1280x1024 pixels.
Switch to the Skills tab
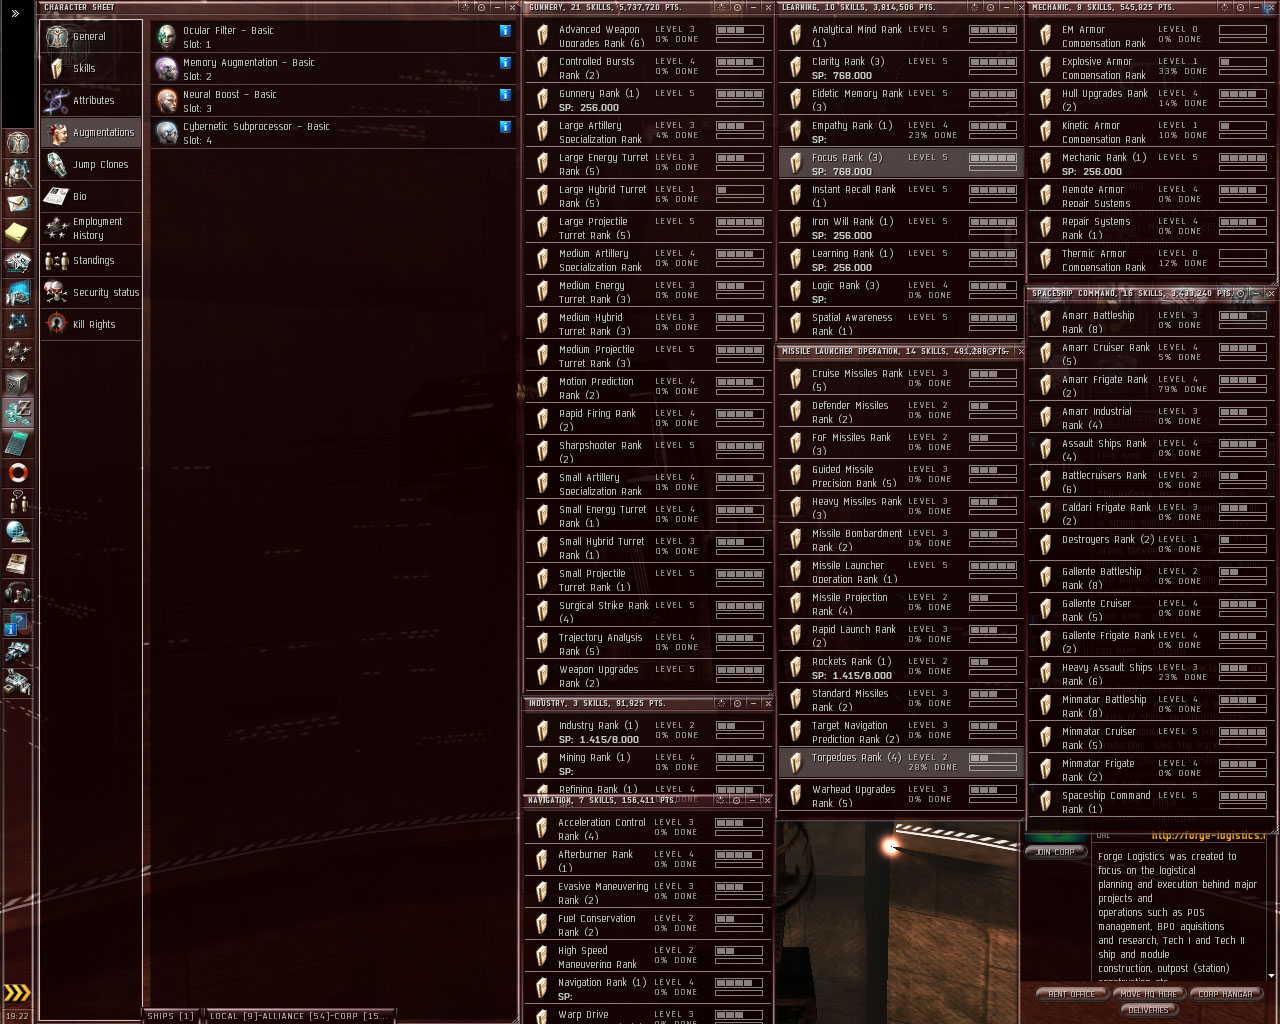pyautogui.click(x=91, y=69)
